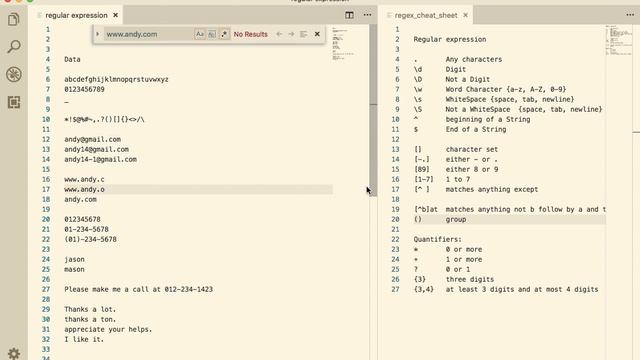Toggle Match Case in find widget

(x=200, y=34)
